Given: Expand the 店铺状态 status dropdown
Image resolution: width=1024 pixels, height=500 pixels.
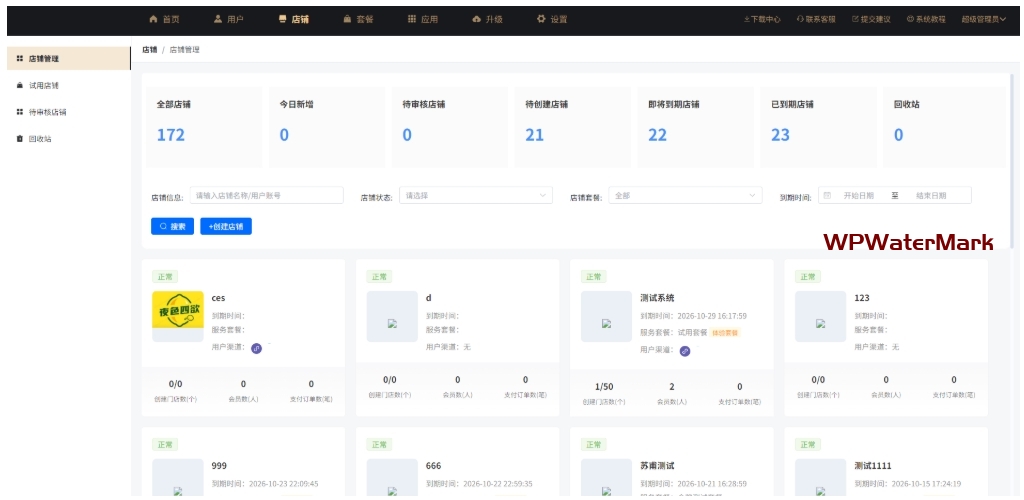Looking at the screenshot, I should tap(475, 196).
